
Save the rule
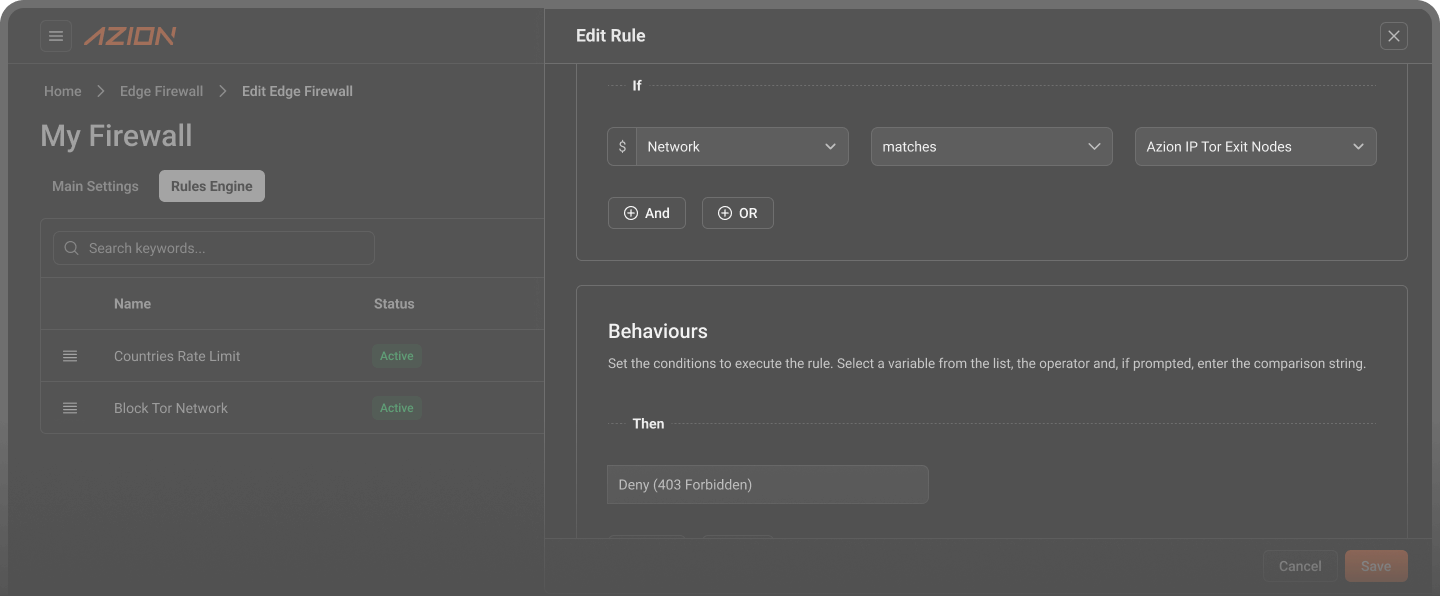pyautogui.click(x=1376, y=566)
